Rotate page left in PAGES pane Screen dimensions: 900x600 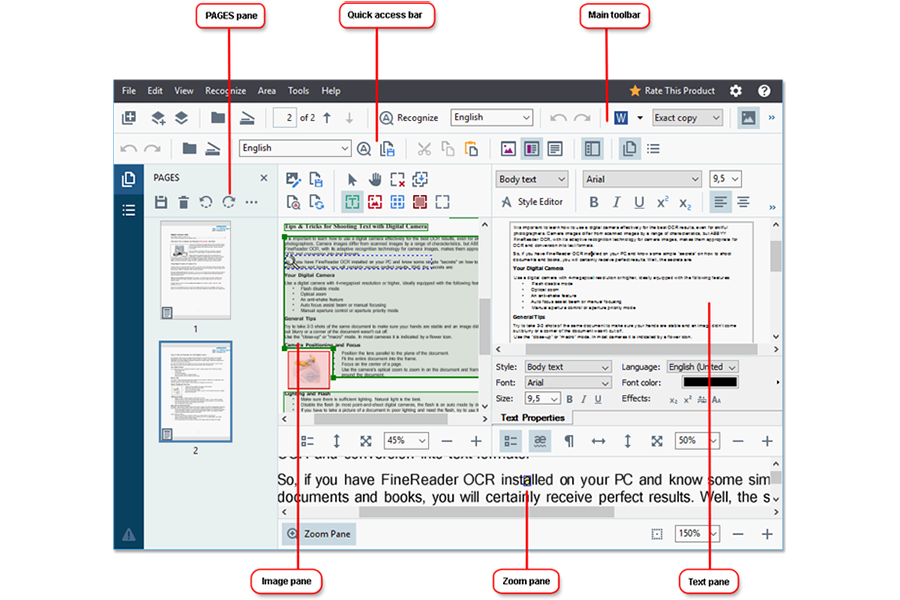[x=206, y=202]
